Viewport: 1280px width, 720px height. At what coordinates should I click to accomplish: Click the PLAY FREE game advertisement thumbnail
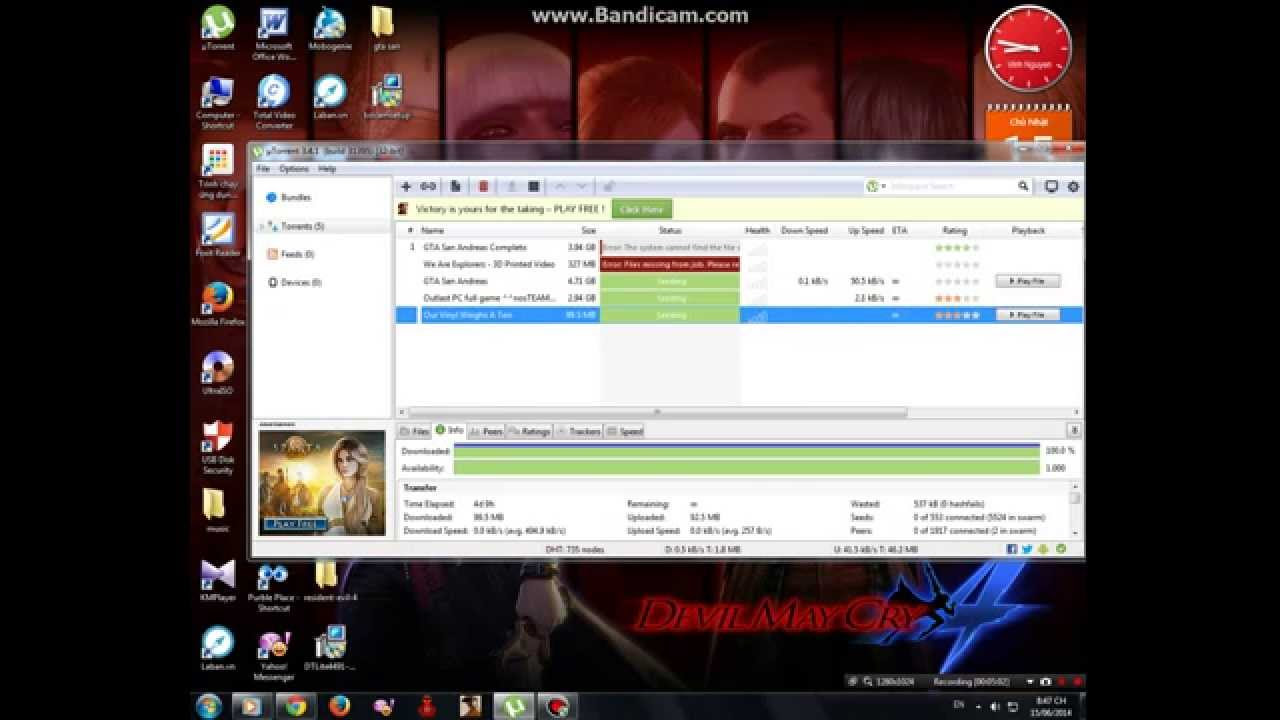point(322,483)
